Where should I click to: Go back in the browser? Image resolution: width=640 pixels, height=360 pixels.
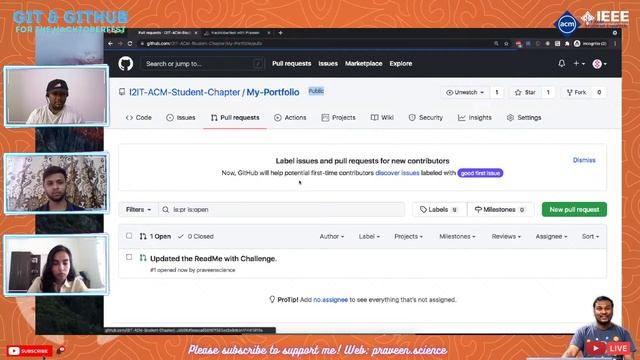[111, 43]
